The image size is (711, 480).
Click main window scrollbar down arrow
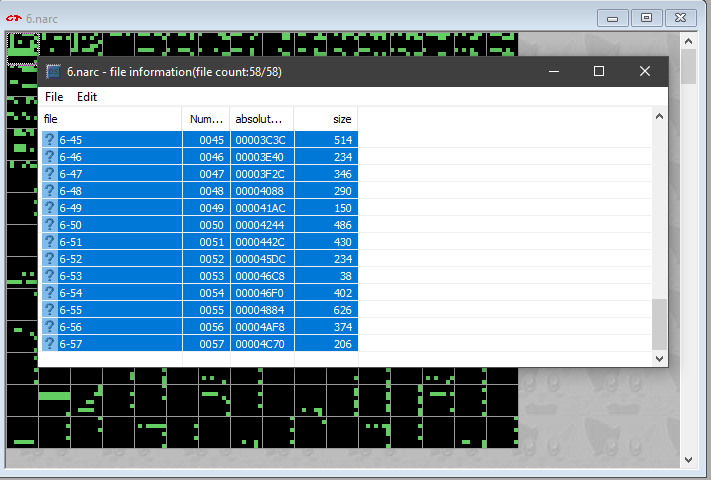pyautogui.click(x=688, y=459)
